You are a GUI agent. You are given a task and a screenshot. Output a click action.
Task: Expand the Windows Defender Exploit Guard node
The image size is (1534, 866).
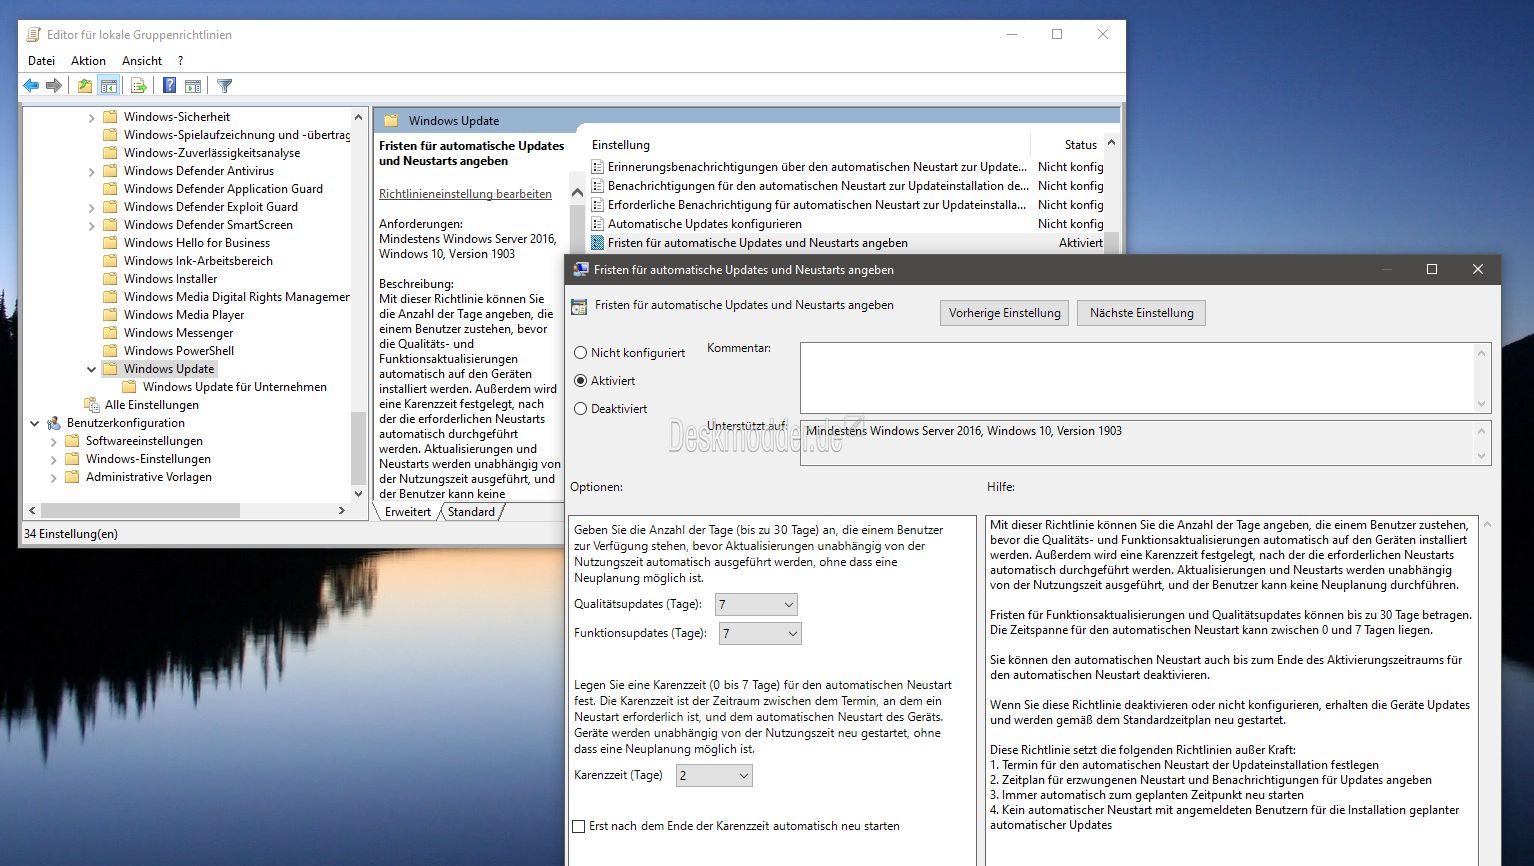(91, 207)
